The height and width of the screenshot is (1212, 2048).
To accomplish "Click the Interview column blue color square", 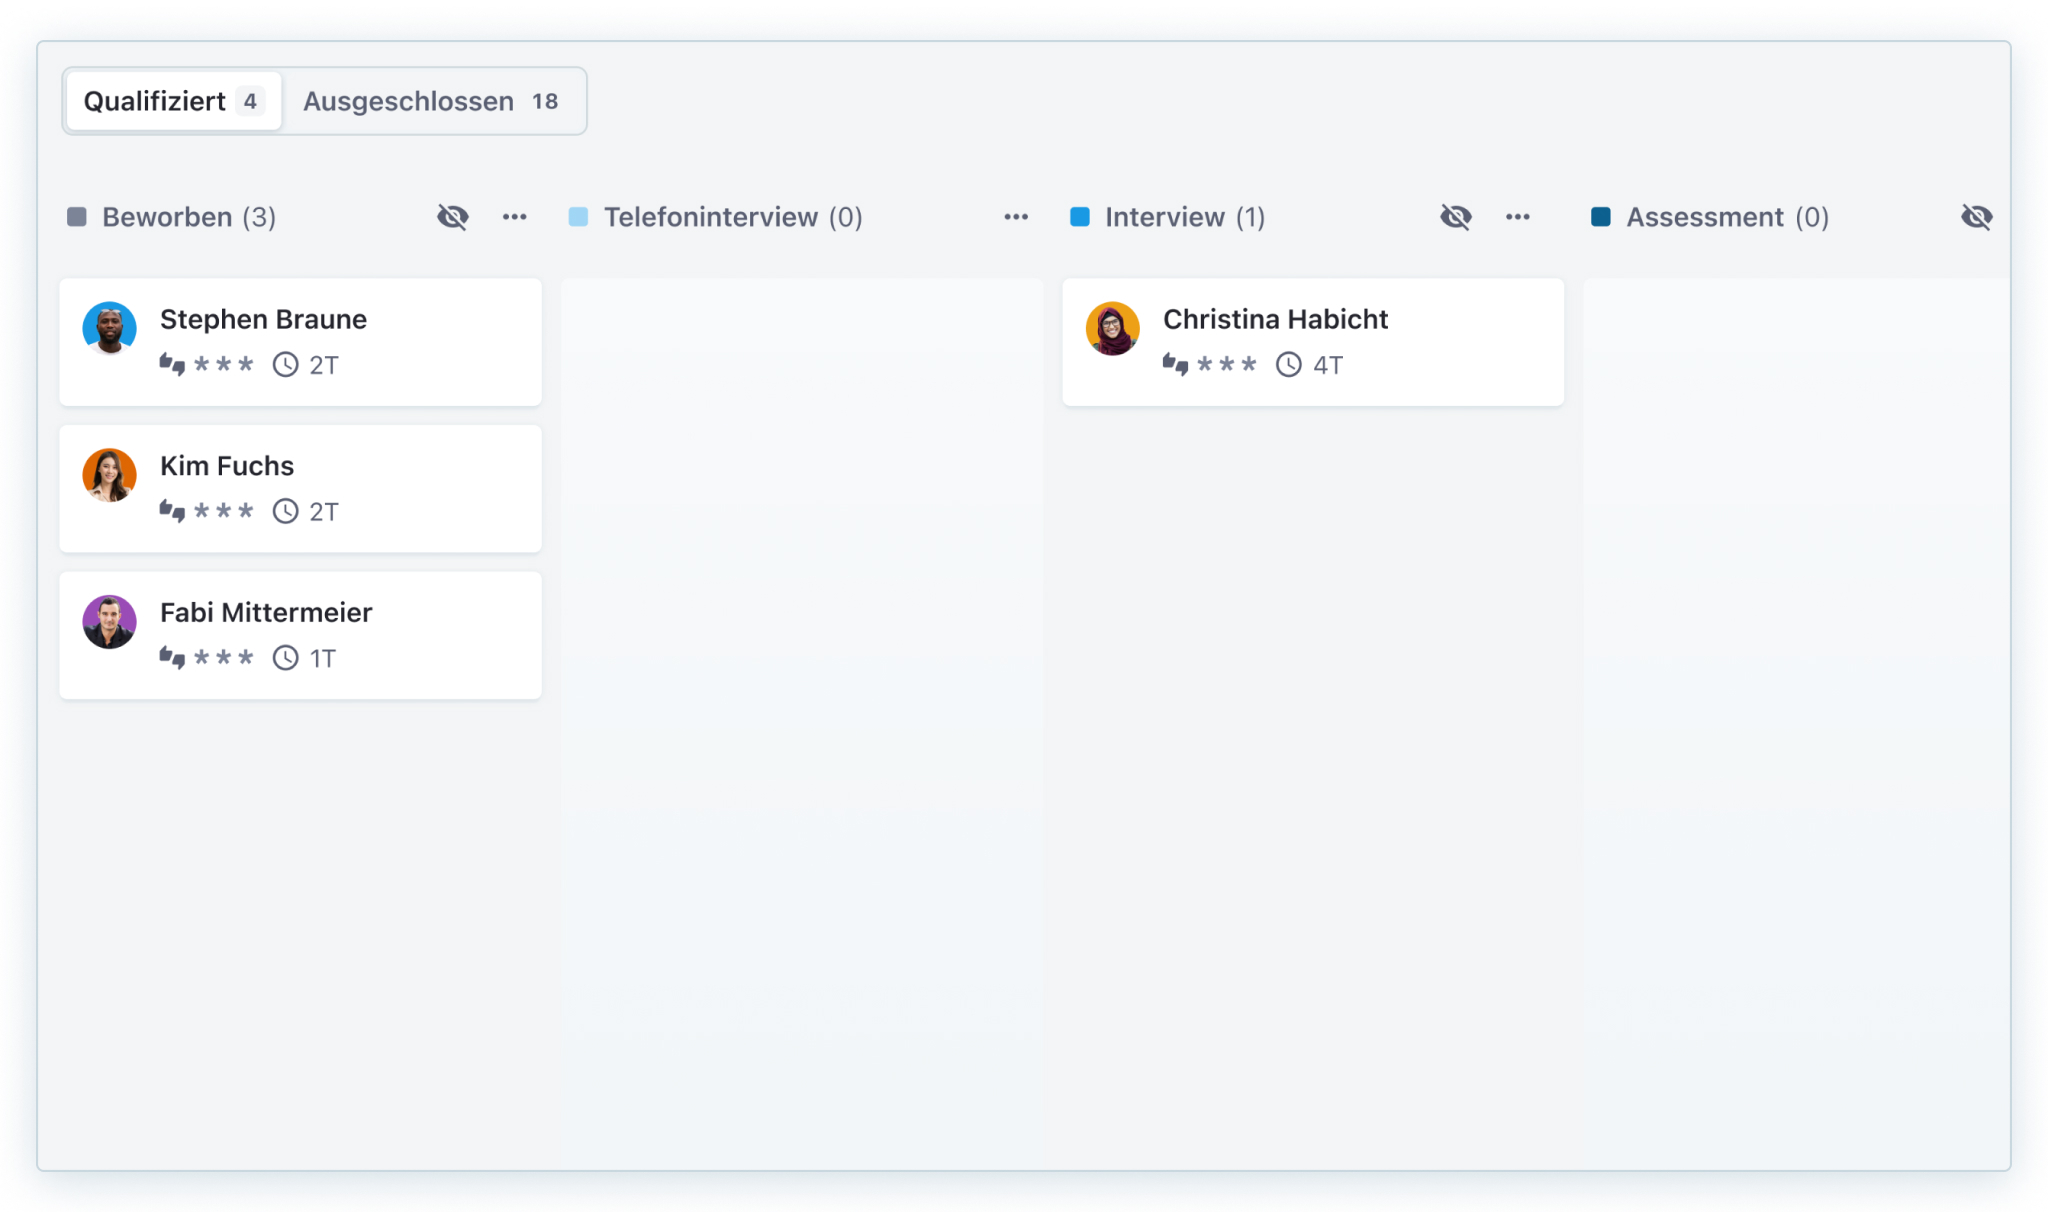I will (x=1080, y=217).
